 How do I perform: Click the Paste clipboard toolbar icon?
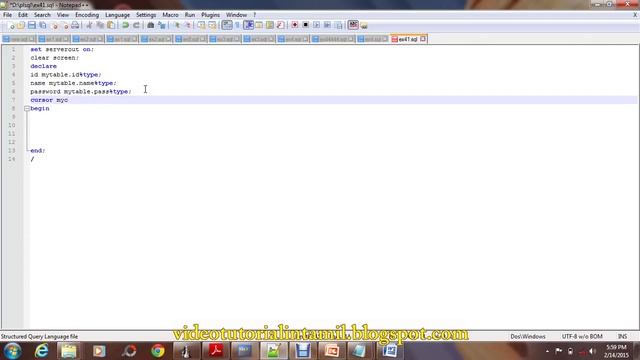(111, 25)
